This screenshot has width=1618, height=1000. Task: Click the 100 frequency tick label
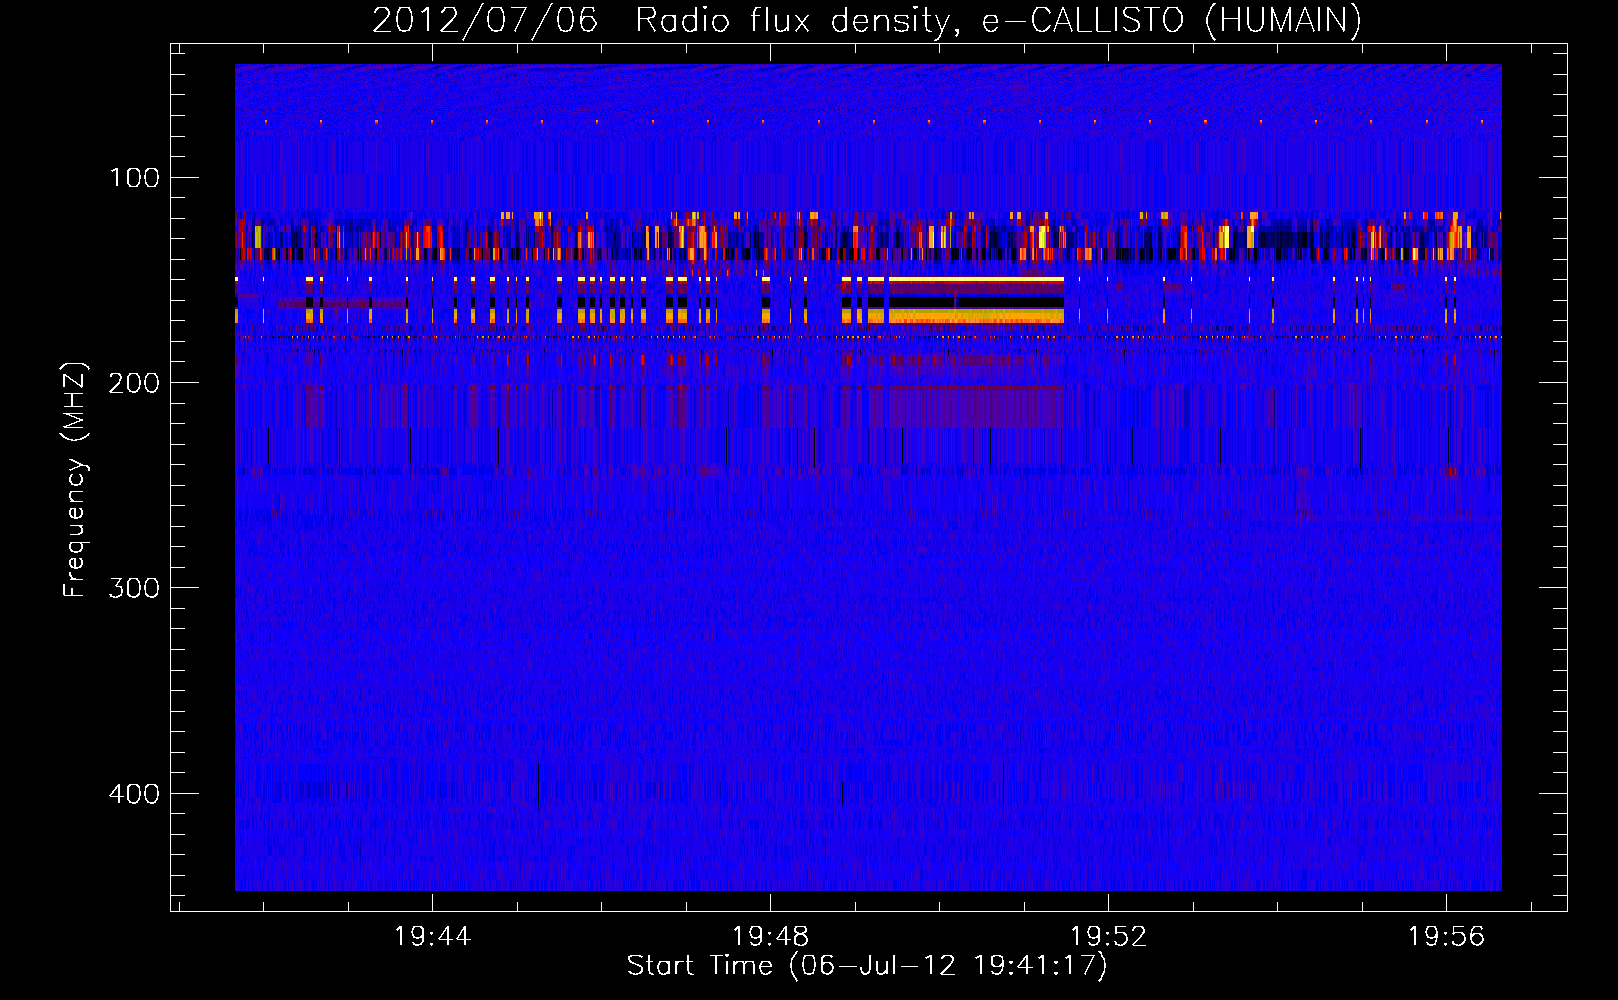click(x=134, y=178)
